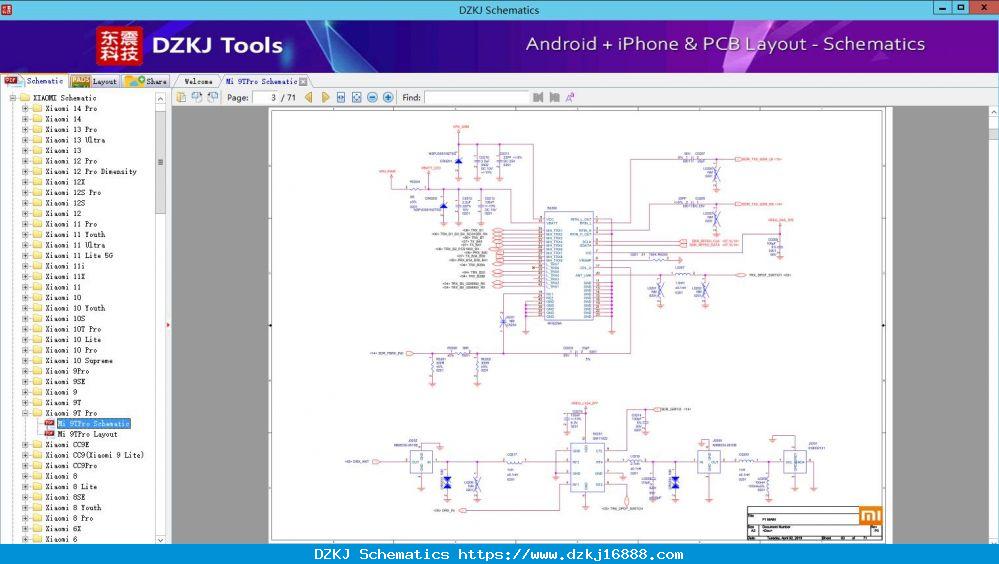Screen dimensions: 999x564
Task: Go to next page arrow
Action: 325,98
